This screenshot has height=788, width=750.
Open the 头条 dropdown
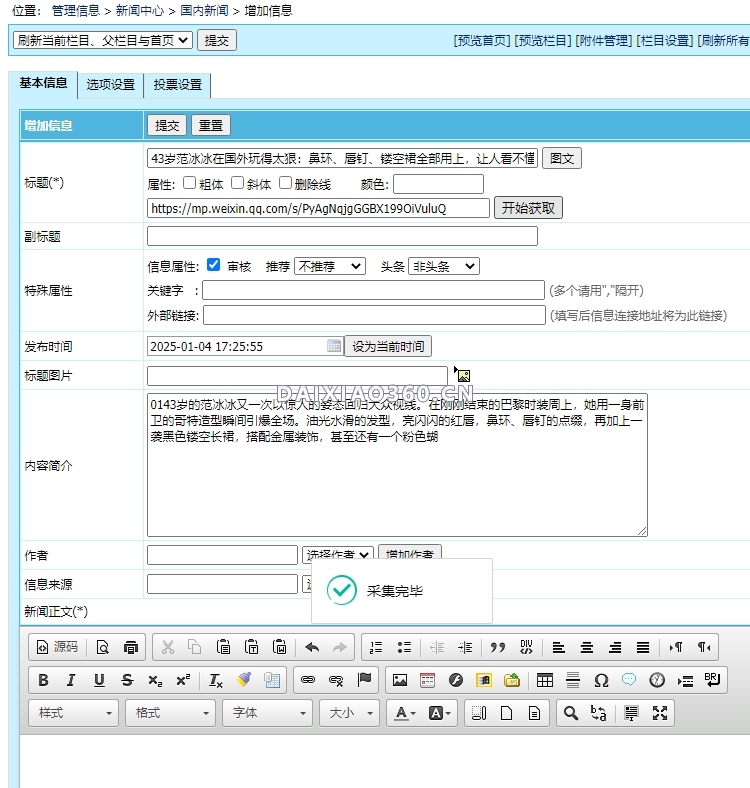(x=443, y=266)
